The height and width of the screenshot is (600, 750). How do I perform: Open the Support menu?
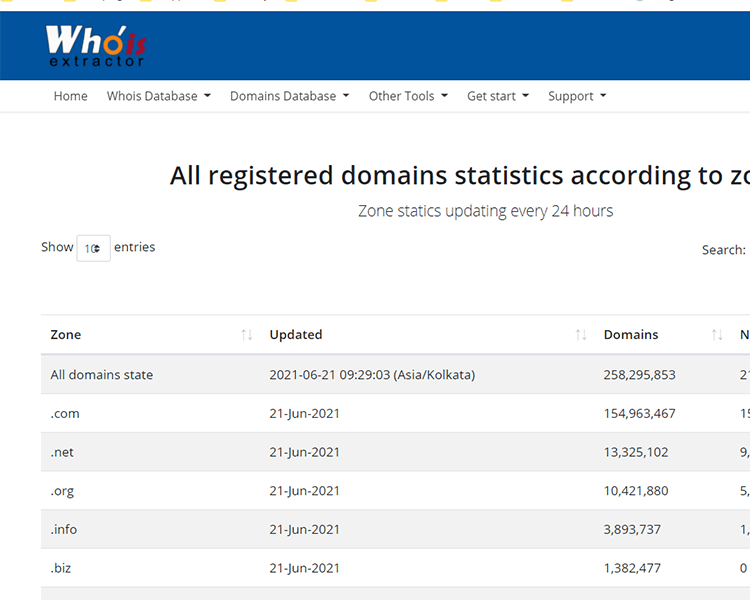[x=577, y=96]
